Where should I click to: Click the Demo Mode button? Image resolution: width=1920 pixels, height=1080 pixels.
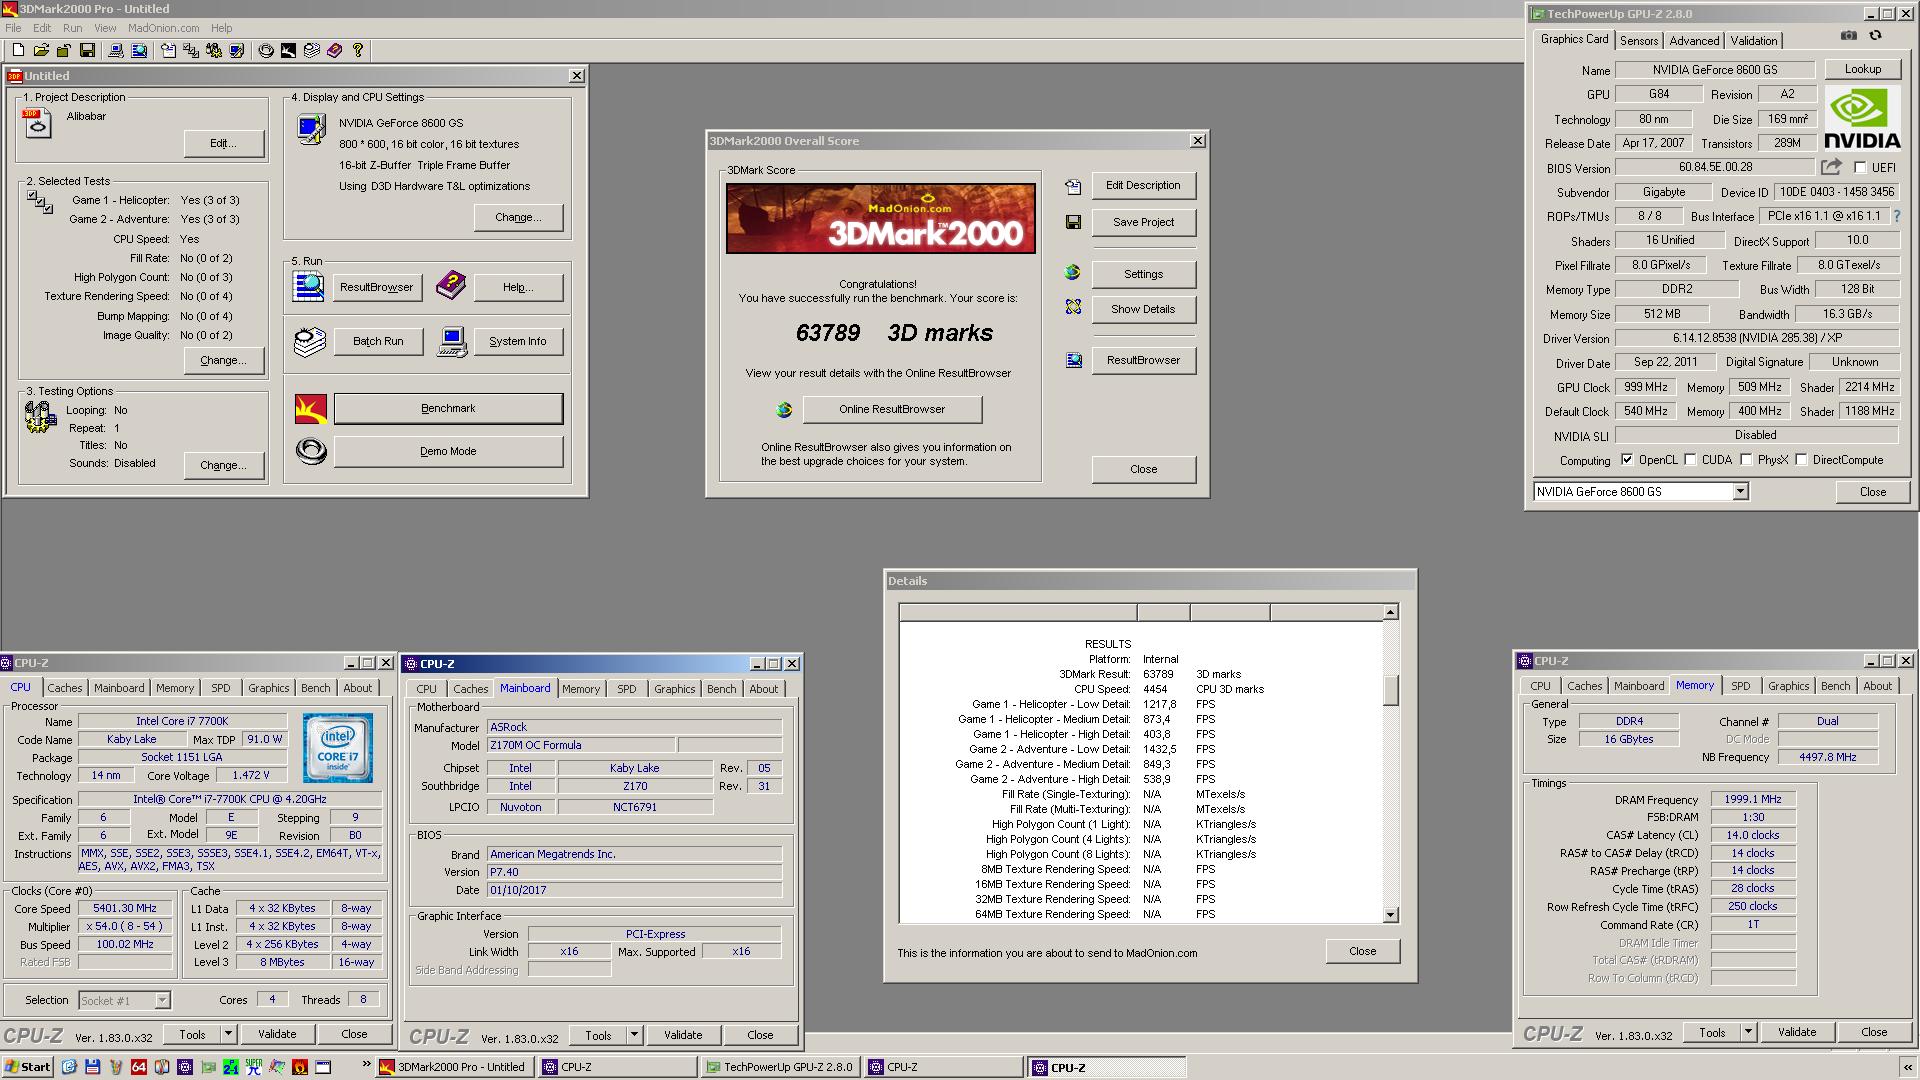point(448,451)
